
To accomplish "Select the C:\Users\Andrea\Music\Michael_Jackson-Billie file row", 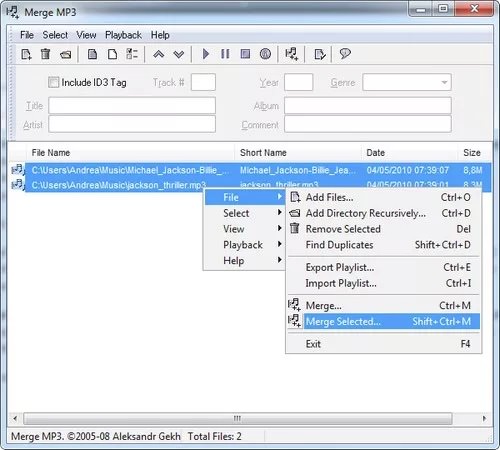I will 130,170.
